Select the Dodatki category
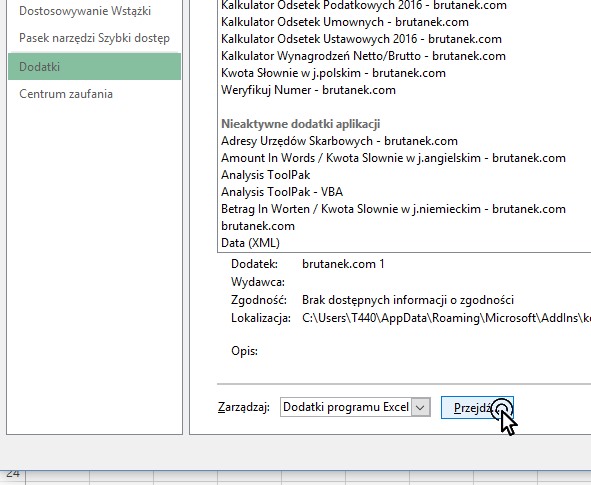 coord(94,67)
